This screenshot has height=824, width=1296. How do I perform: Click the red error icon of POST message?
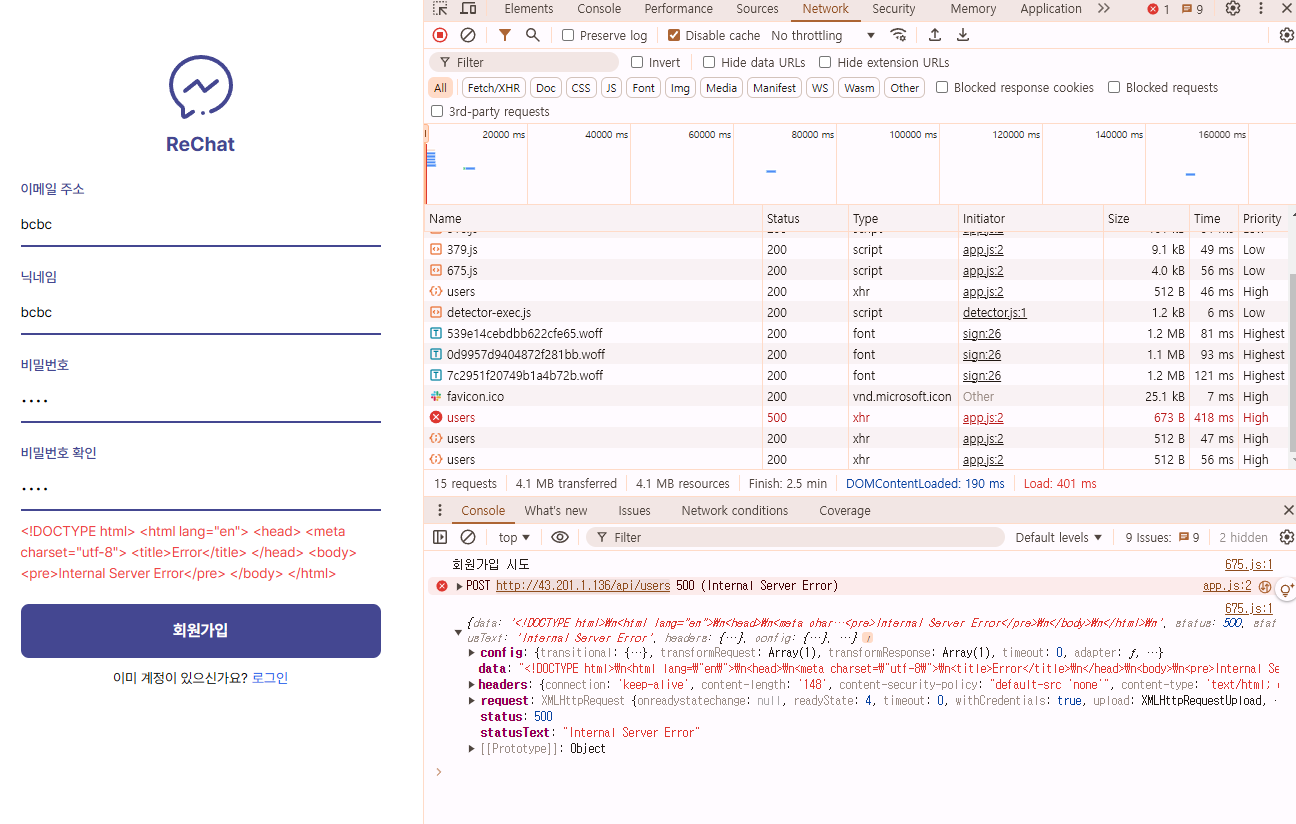(442, 586)
